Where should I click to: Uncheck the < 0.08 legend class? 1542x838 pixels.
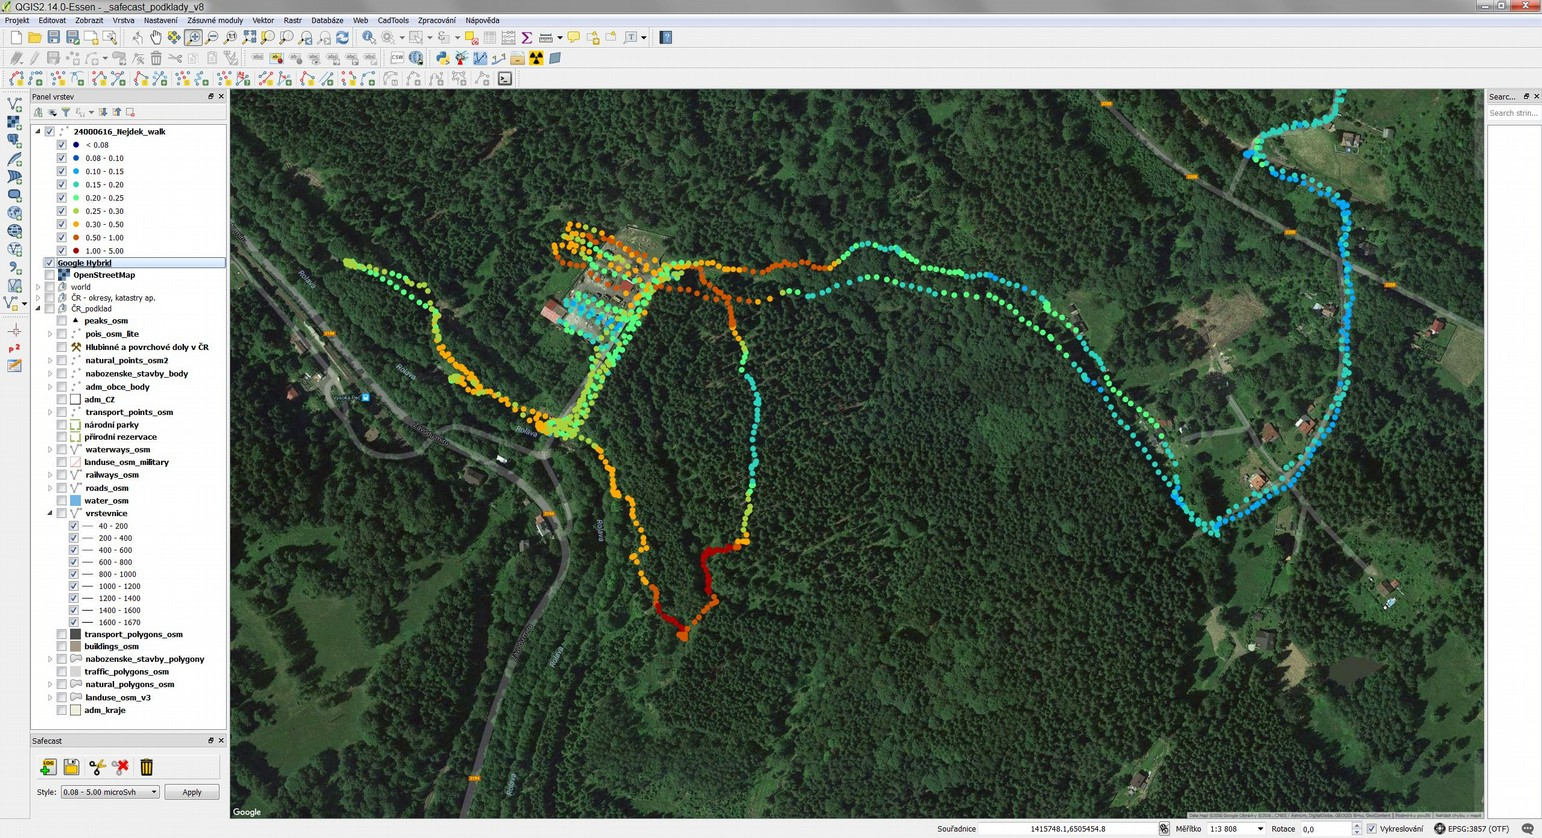tap(62, 145)
